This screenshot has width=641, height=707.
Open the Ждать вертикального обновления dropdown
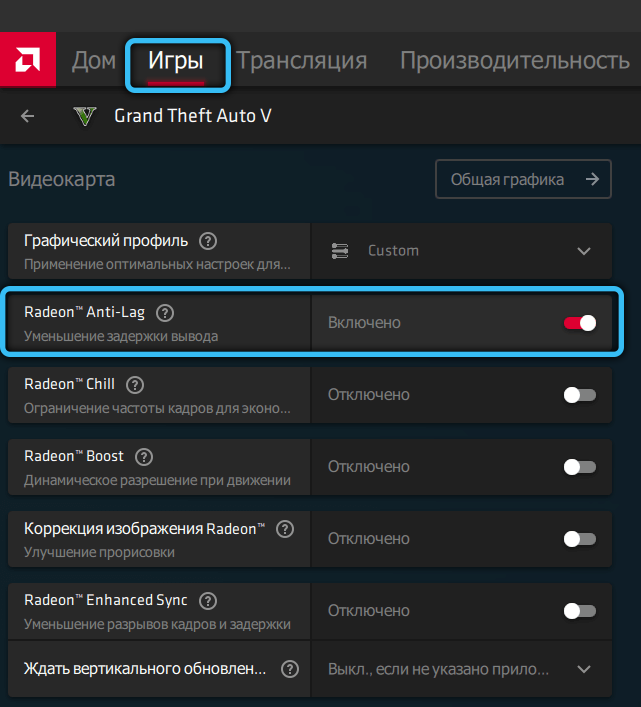461,669
